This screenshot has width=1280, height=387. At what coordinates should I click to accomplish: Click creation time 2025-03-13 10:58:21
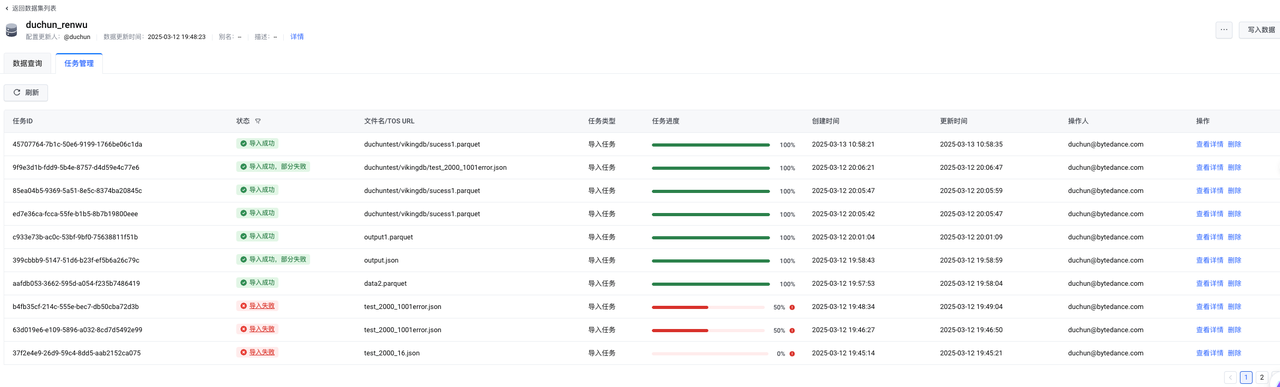[843, 144]
